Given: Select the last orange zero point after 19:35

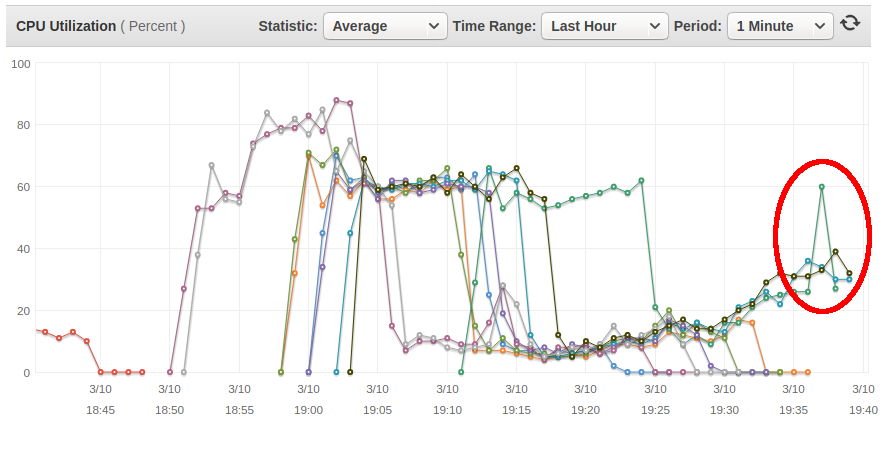Looking at the screenshot, I should [x=808, y=372].
